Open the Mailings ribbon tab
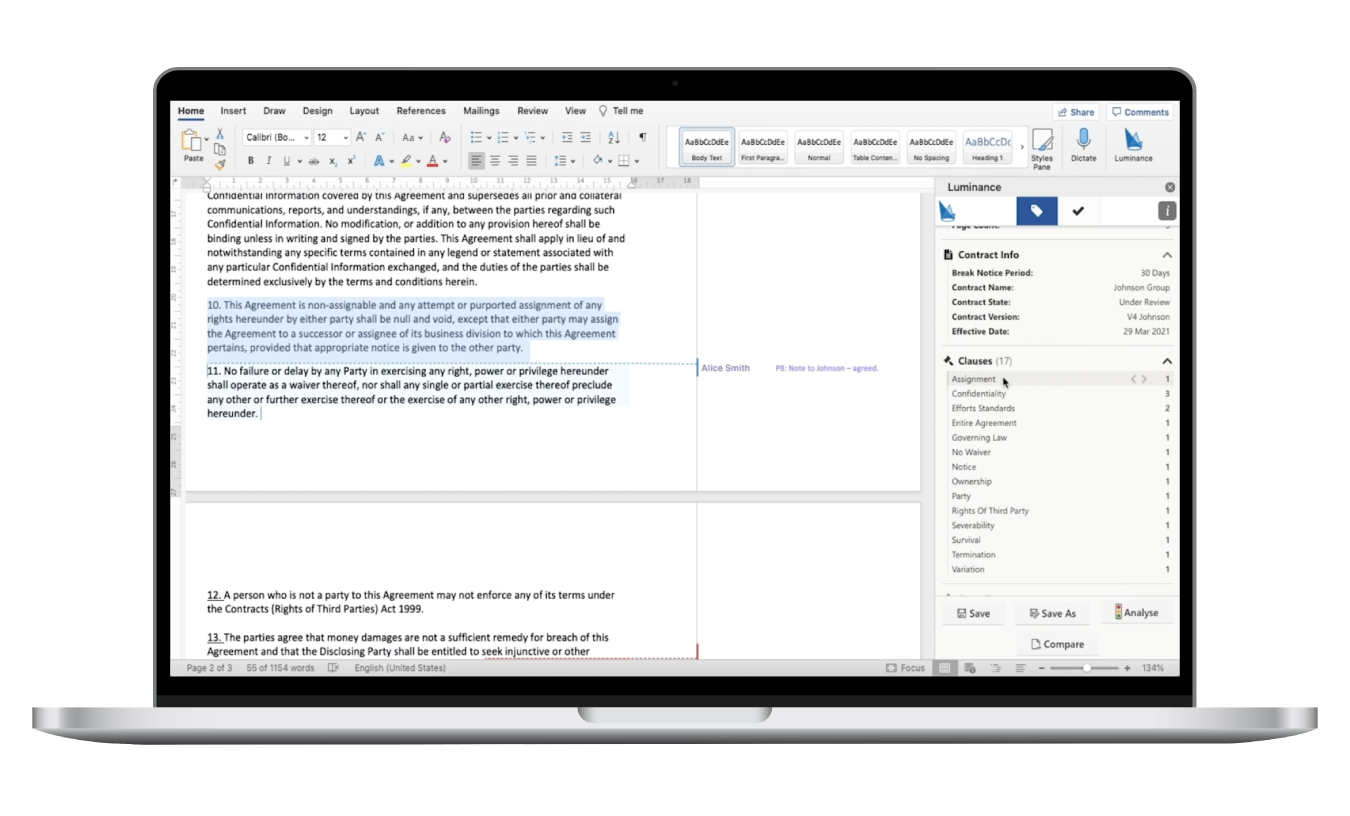This screenshot has width=1350, height=816. click(x=481, y=111)
